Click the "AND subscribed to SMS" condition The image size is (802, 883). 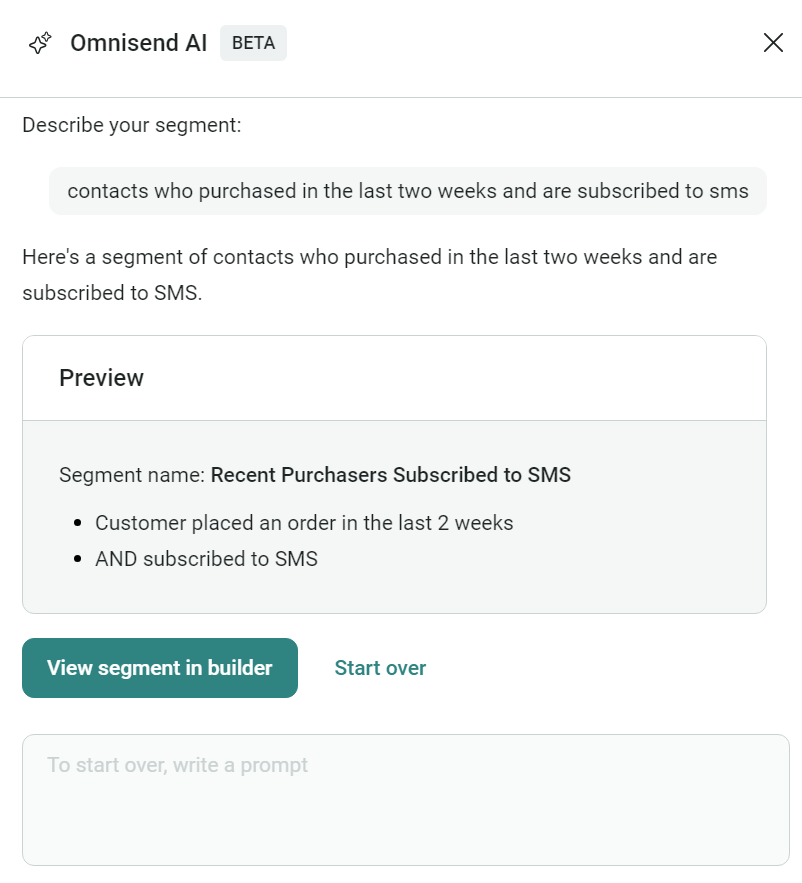point(206,559)
